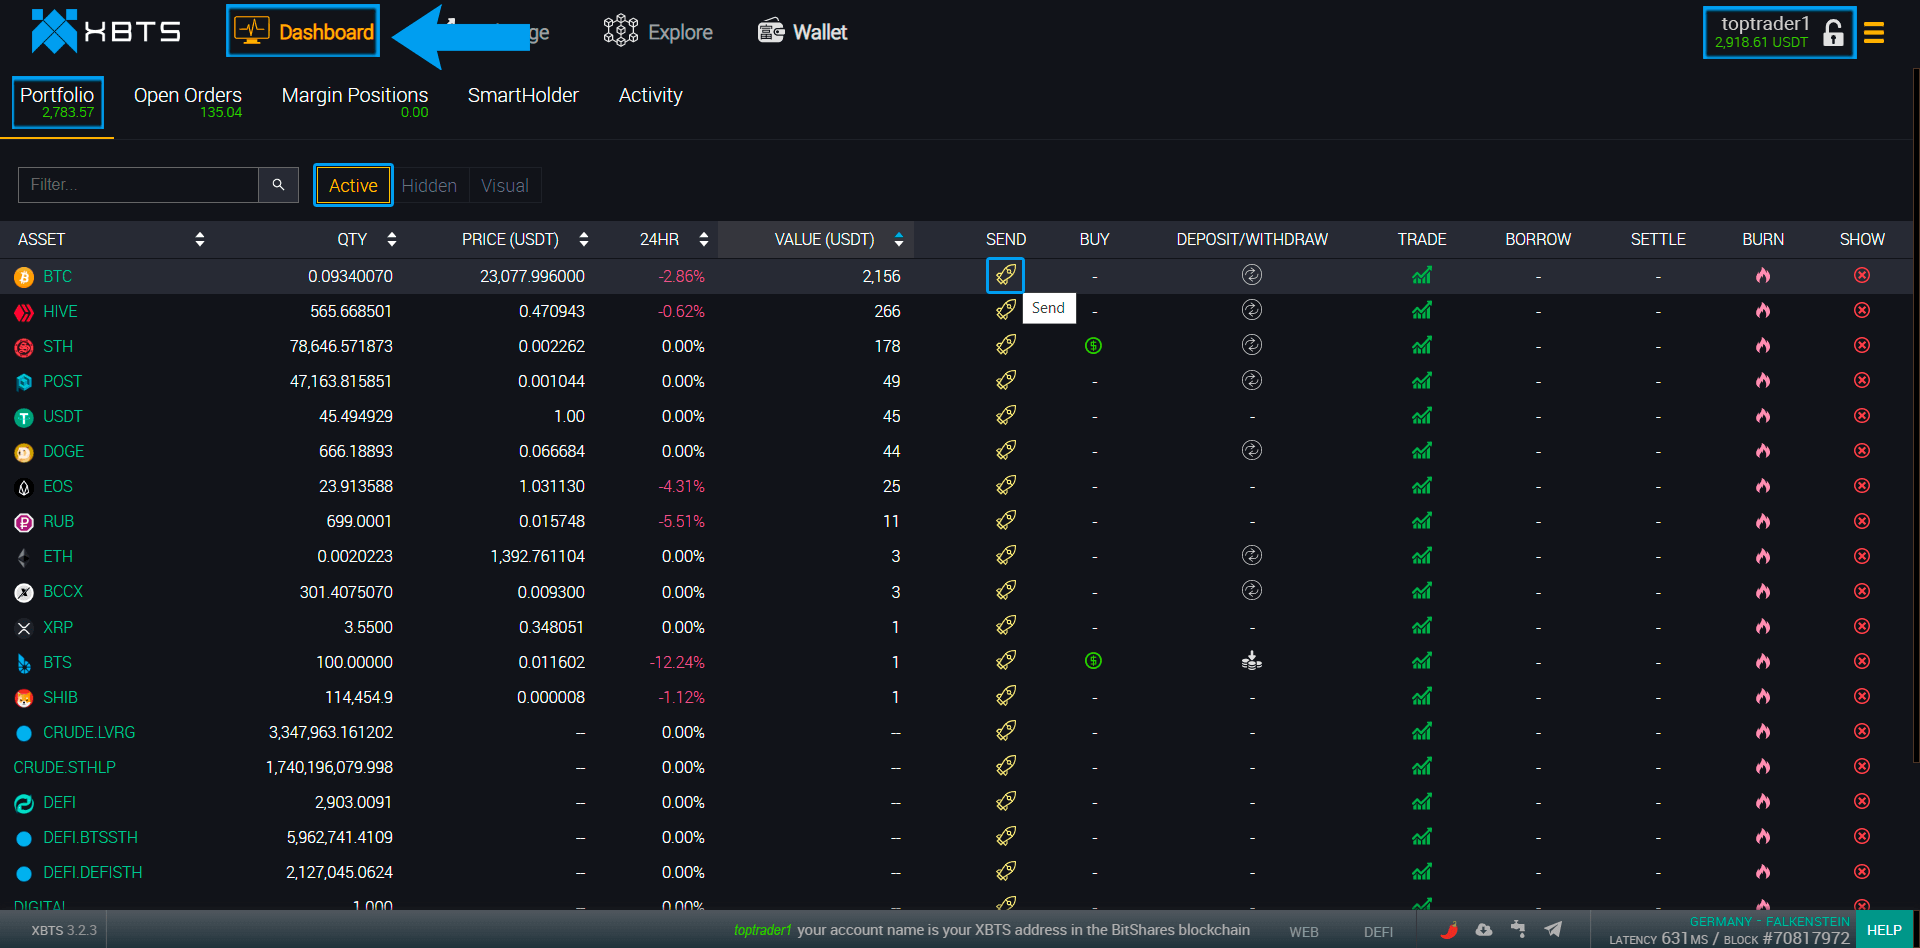Open the trade chart icon for BTC
The width and height of the screenshot is (1920, 948).
pos(1422,275)
